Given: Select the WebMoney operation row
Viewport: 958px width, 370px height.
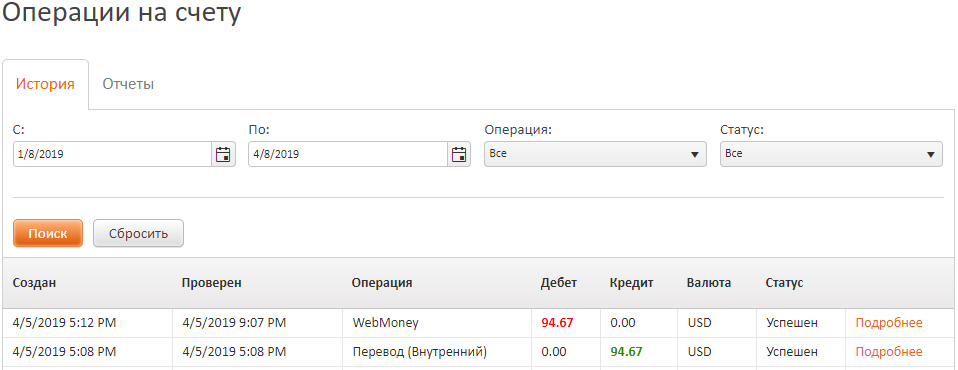Looking at the screenshot, I should (479, 323).
